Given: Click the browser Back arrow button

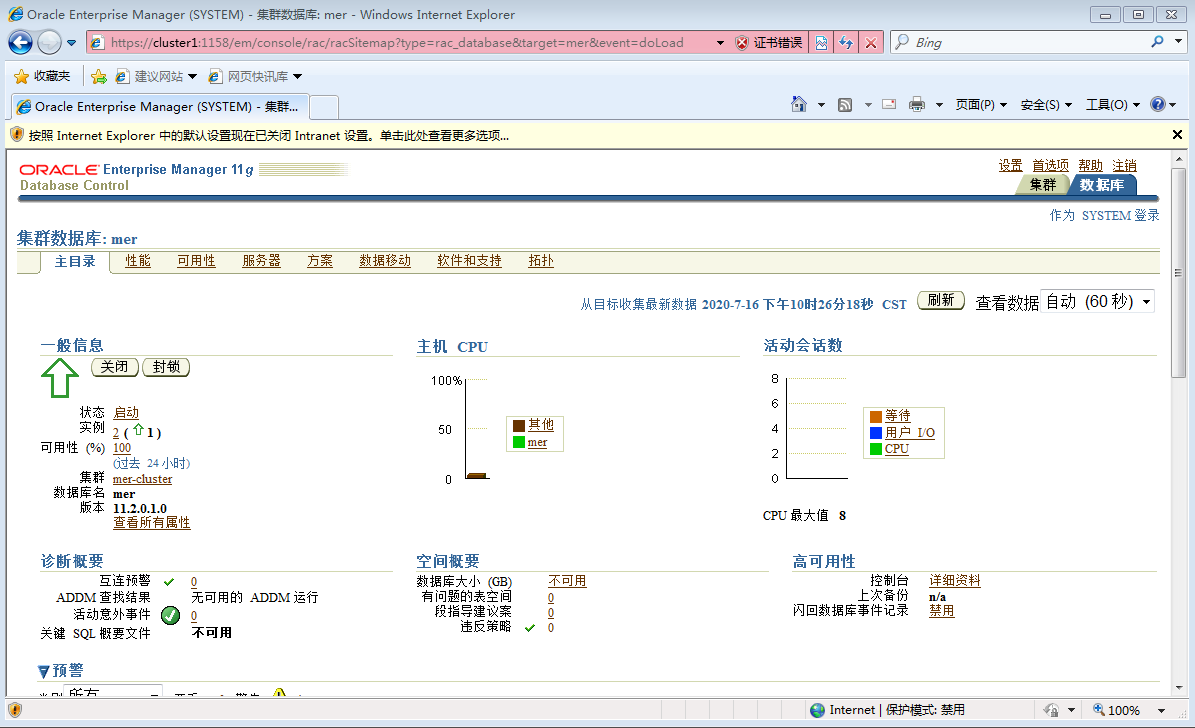Looking at the screenshot, I should pyautogui.click(x=21, y=43).
